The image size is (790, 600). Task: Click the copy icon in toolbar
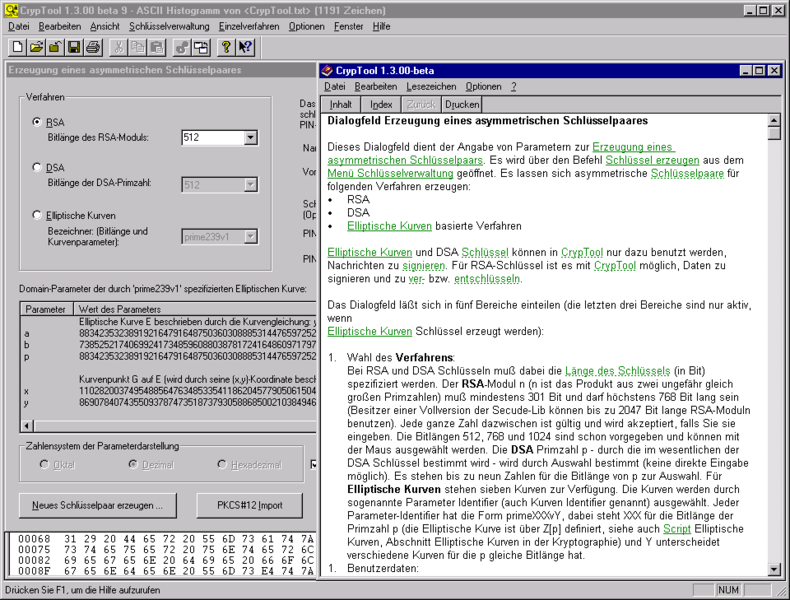[137, 47]
